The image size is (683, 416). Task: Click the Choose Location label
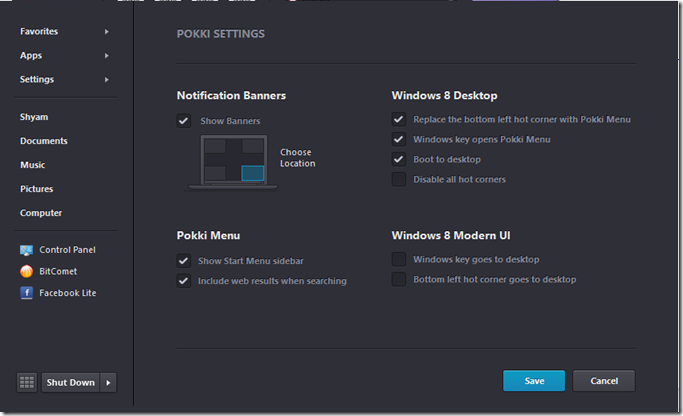(298, 158)
